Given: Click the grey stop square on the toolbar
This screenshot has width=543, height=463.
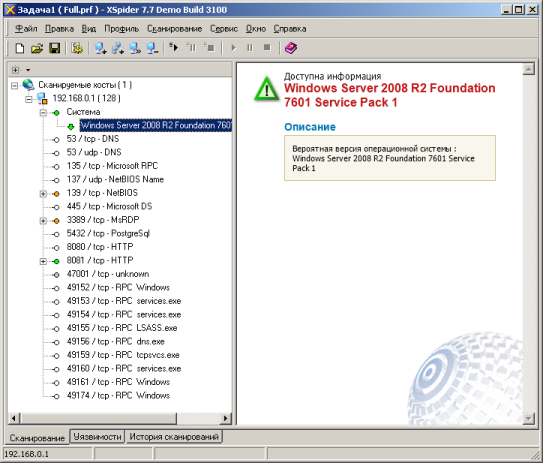Looking at the screenshot, I should (x=267, y=47).
